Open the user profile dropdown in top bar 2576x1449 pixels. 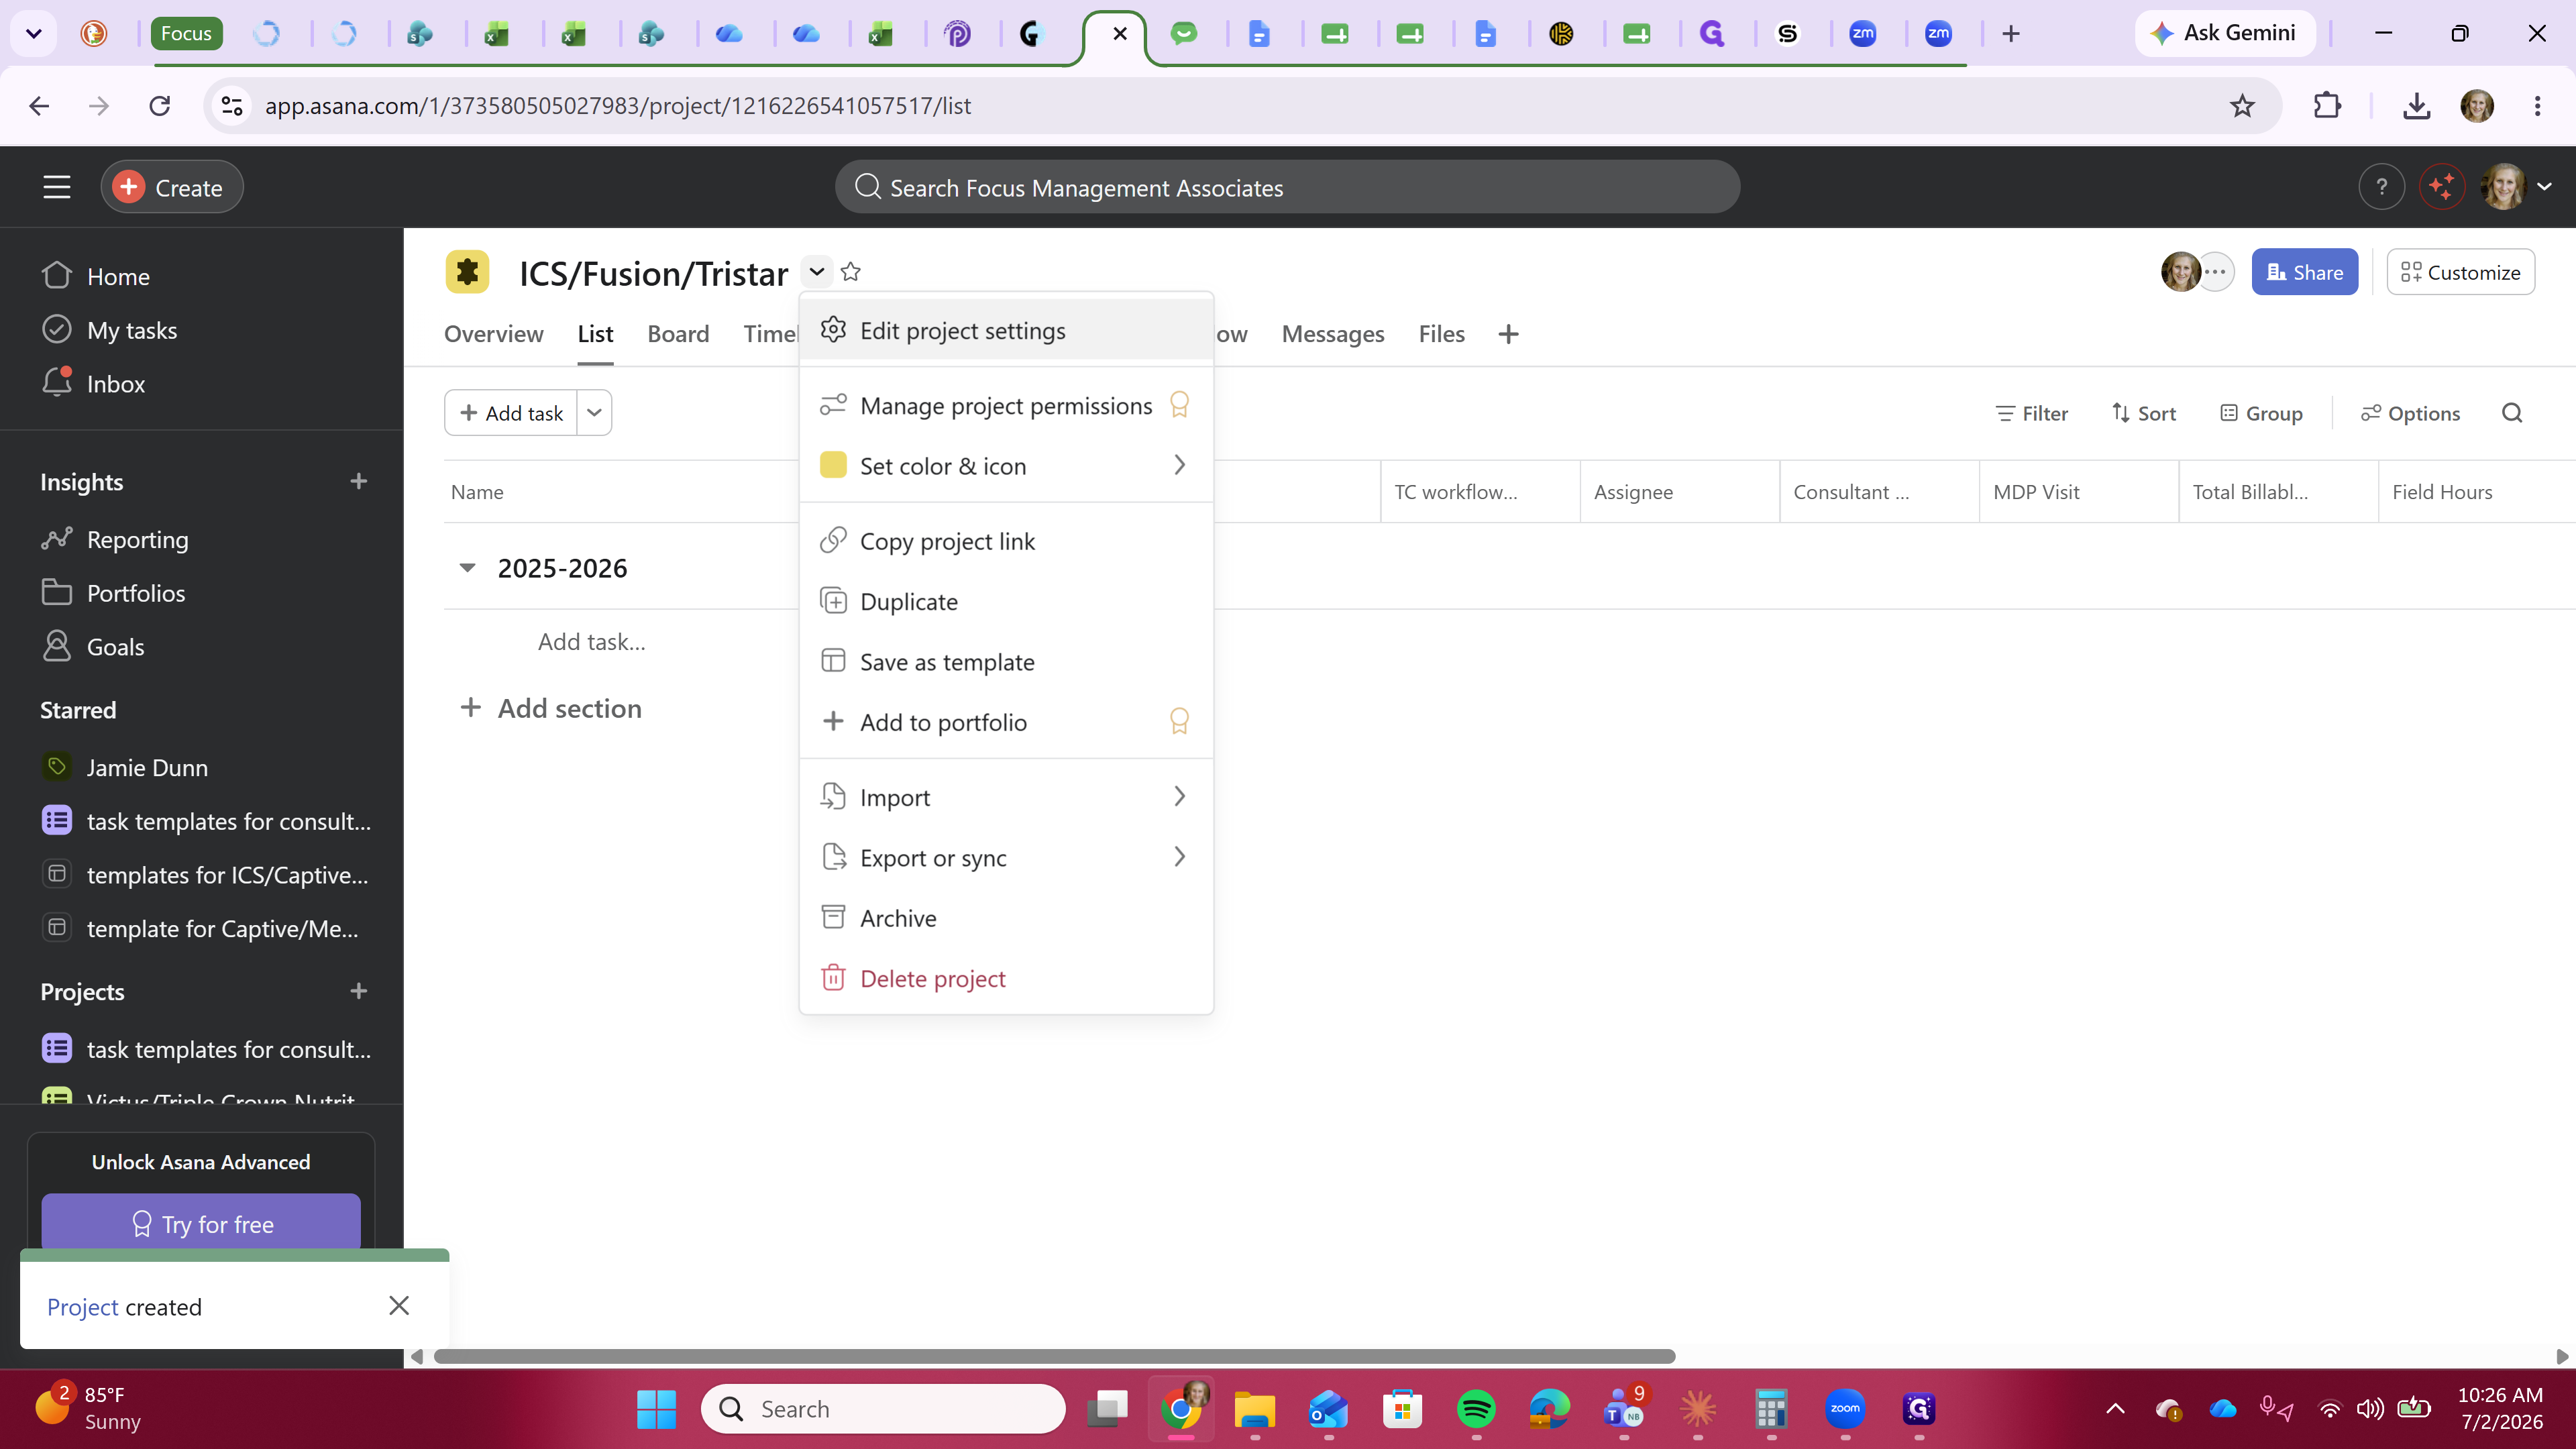point(2518,187)
